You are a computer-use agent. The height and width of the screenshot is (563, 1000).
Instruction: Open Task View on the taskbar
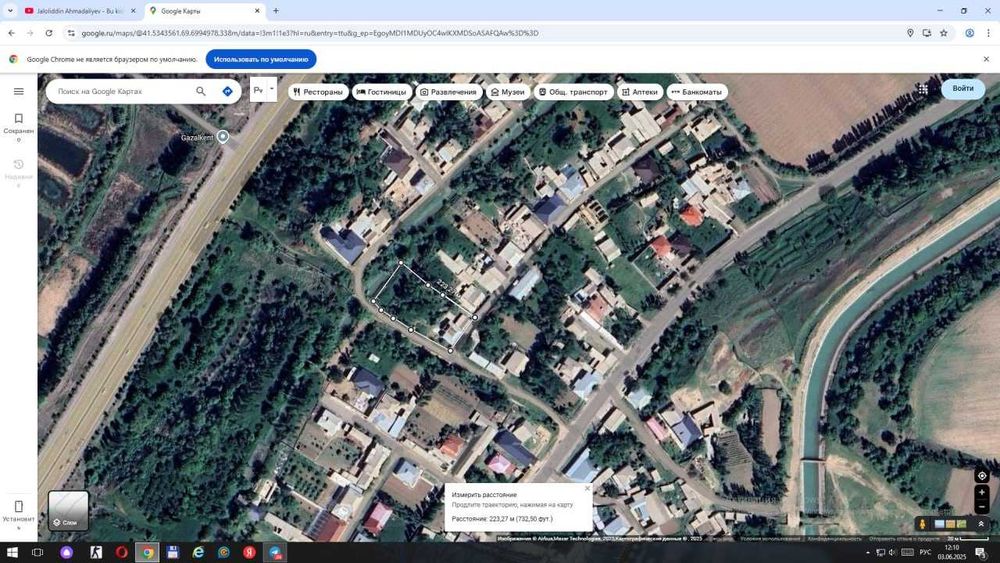[x=38, y=552]
